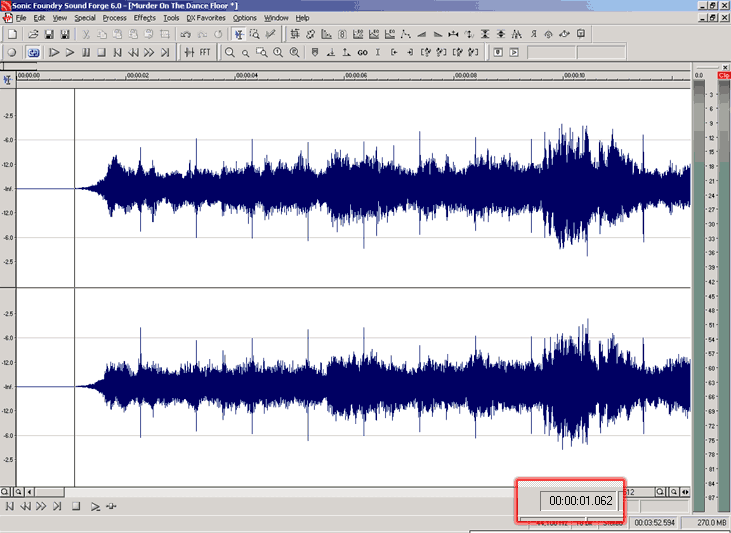Create a new file with the New icon
The image size is (731, 533).
(13, 34)
